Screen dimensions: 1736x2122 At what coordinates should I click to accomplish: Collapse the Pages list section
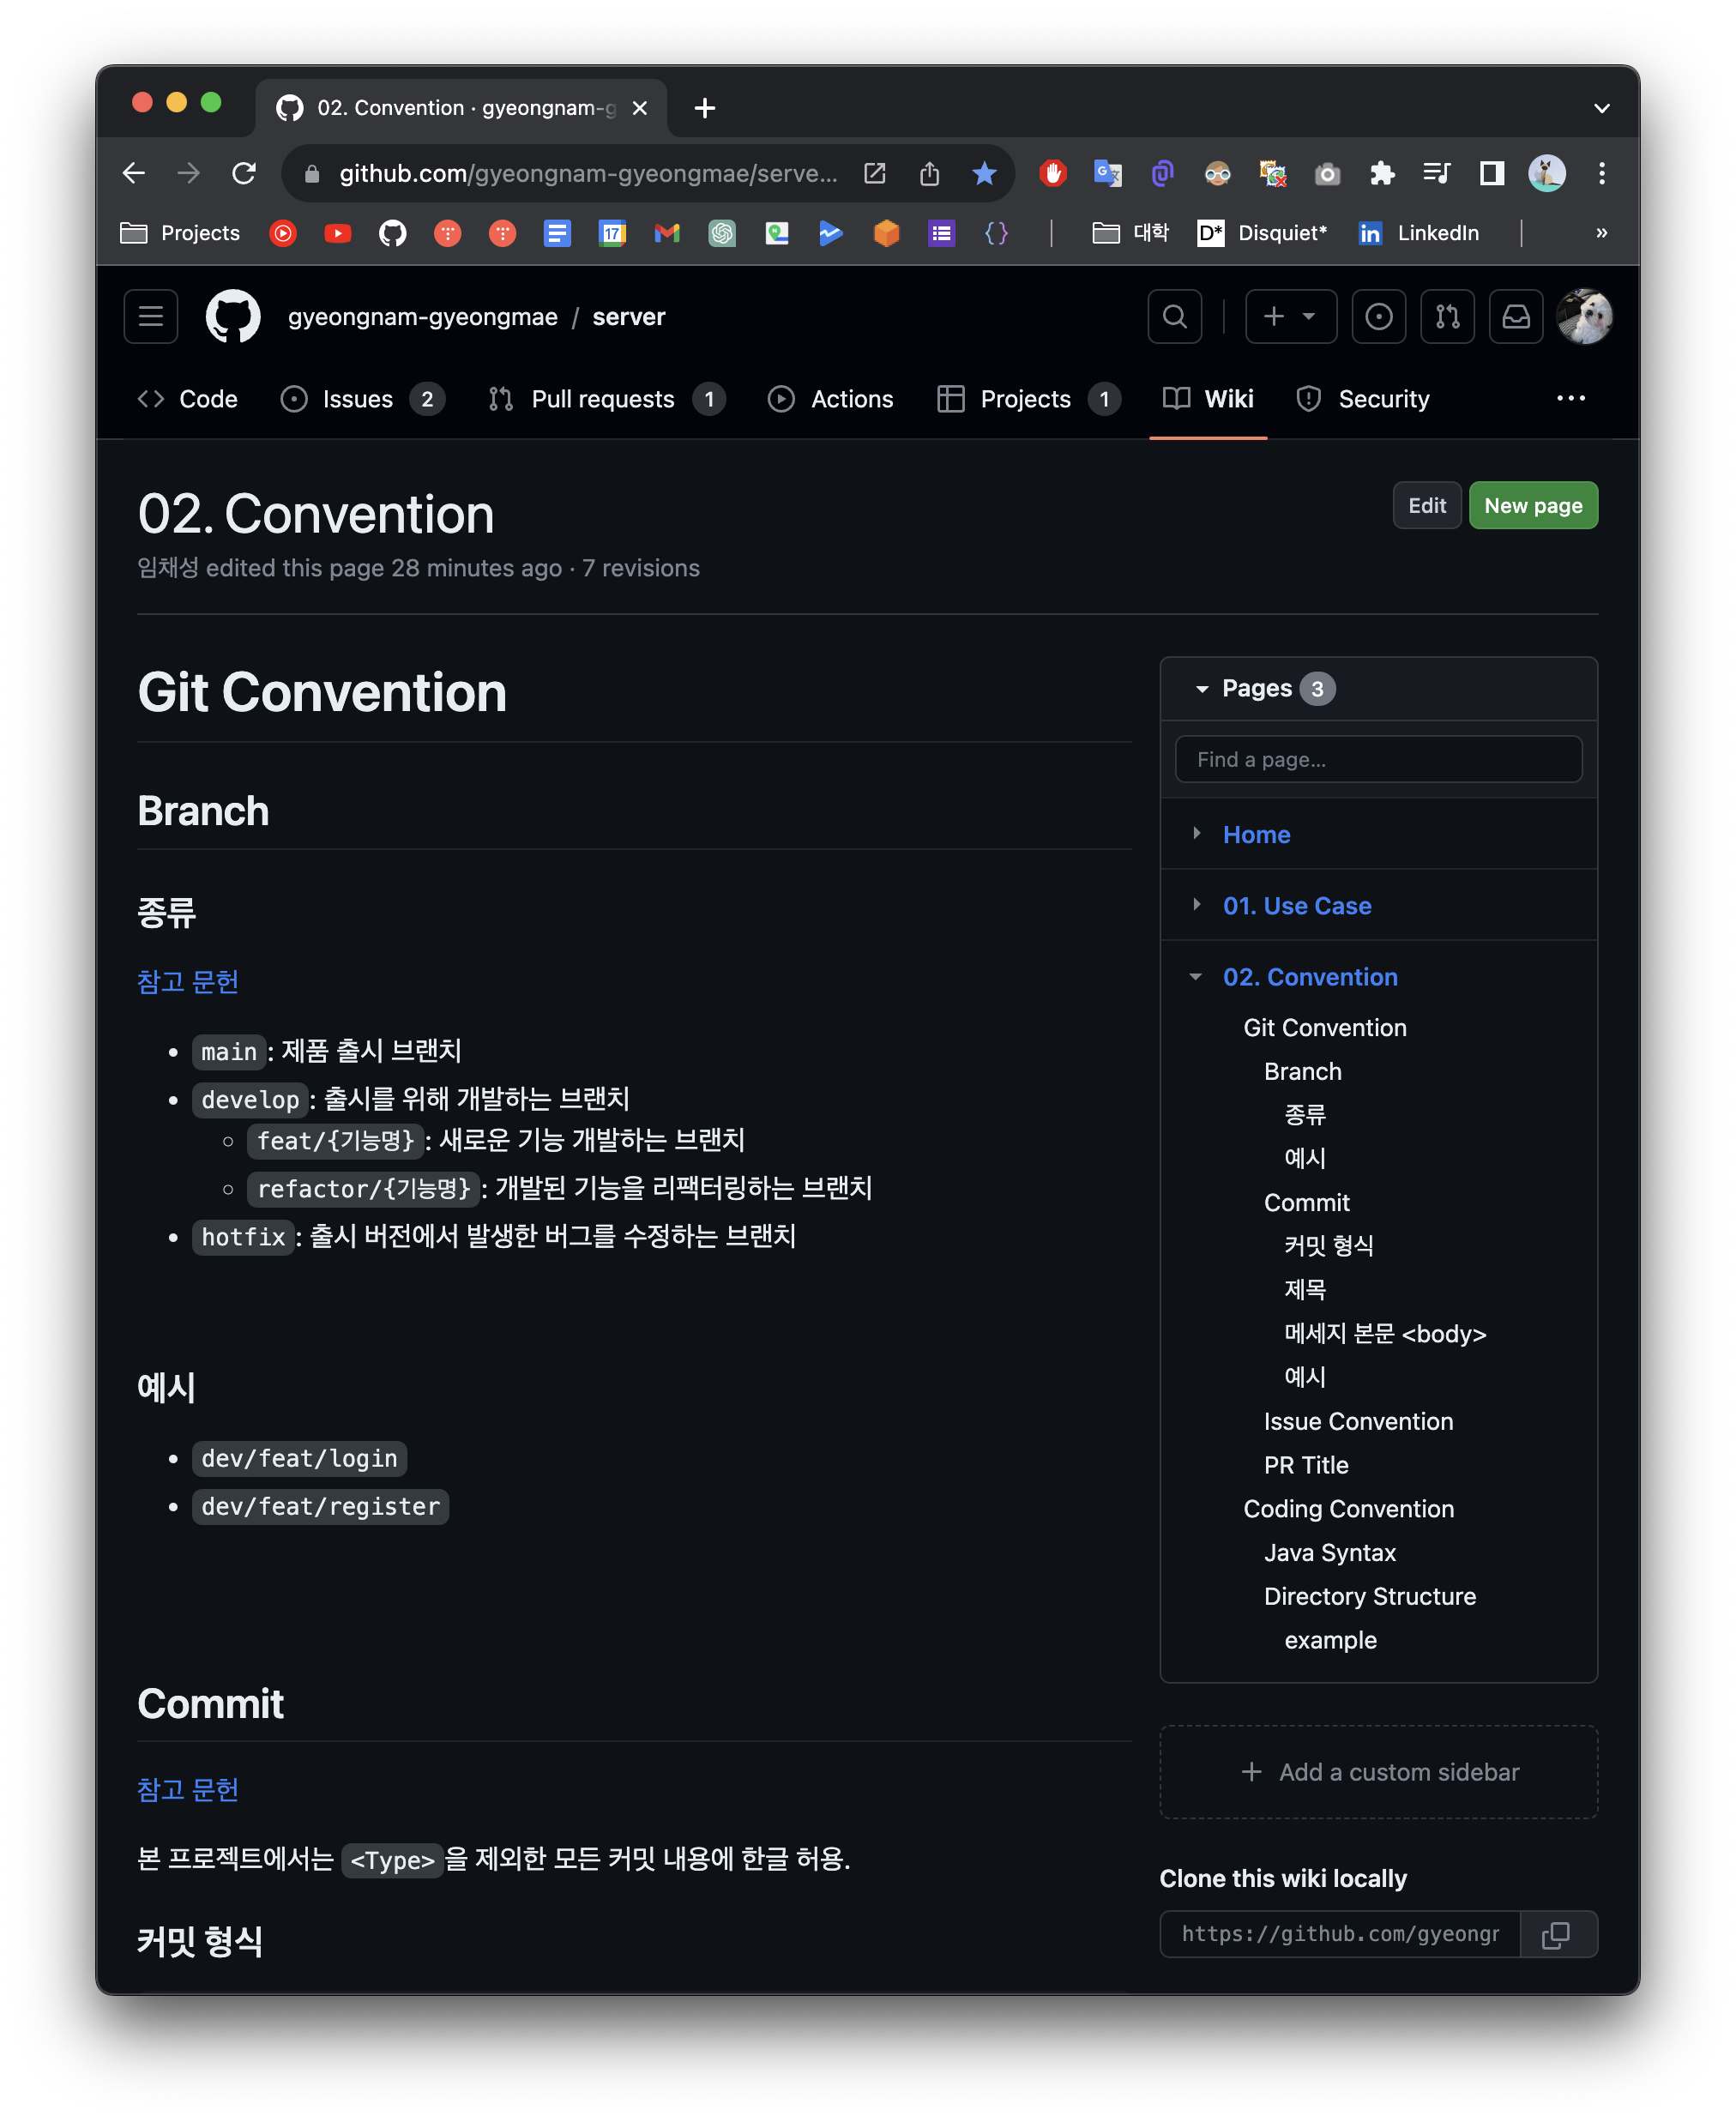pos(1202,689)
